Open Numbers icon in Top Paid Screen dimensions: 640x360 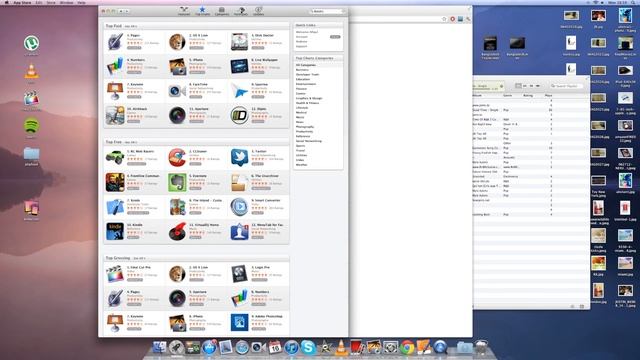pos(115,66)
